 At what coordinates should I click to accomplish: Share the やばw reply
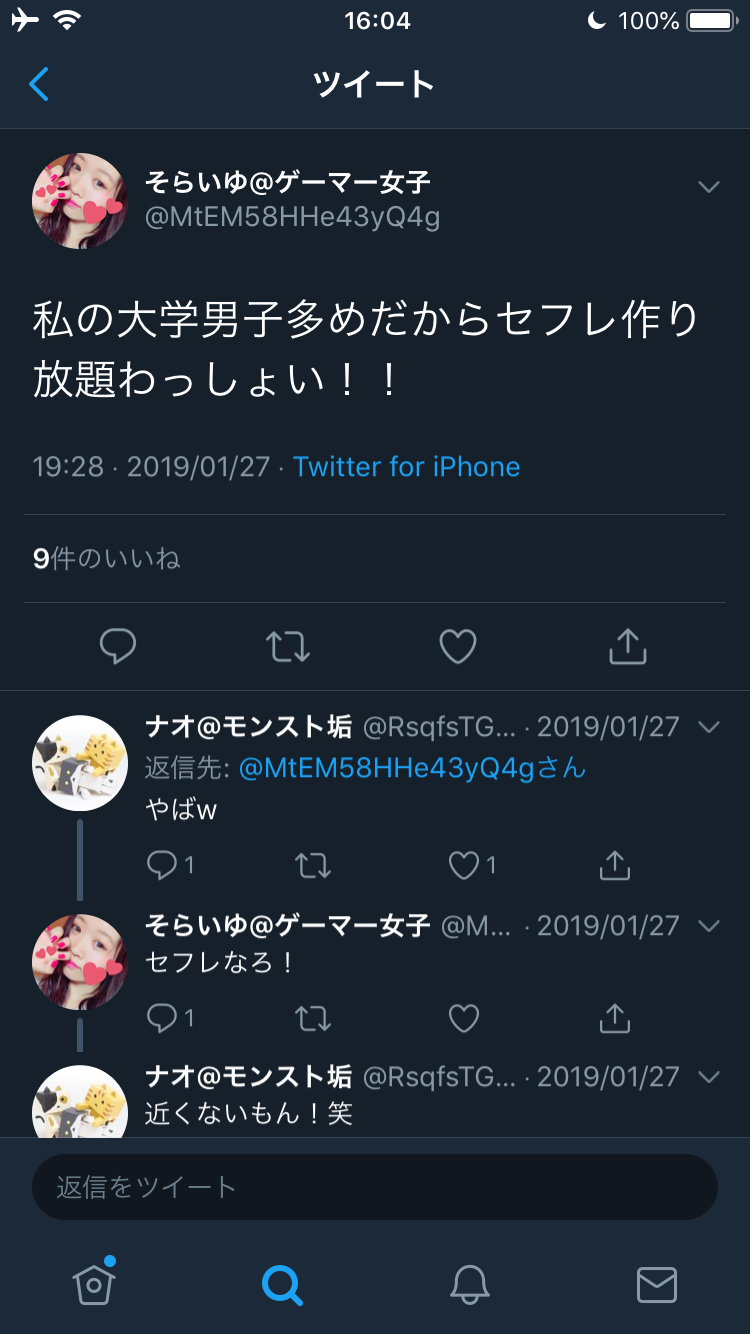pos(614,865)
